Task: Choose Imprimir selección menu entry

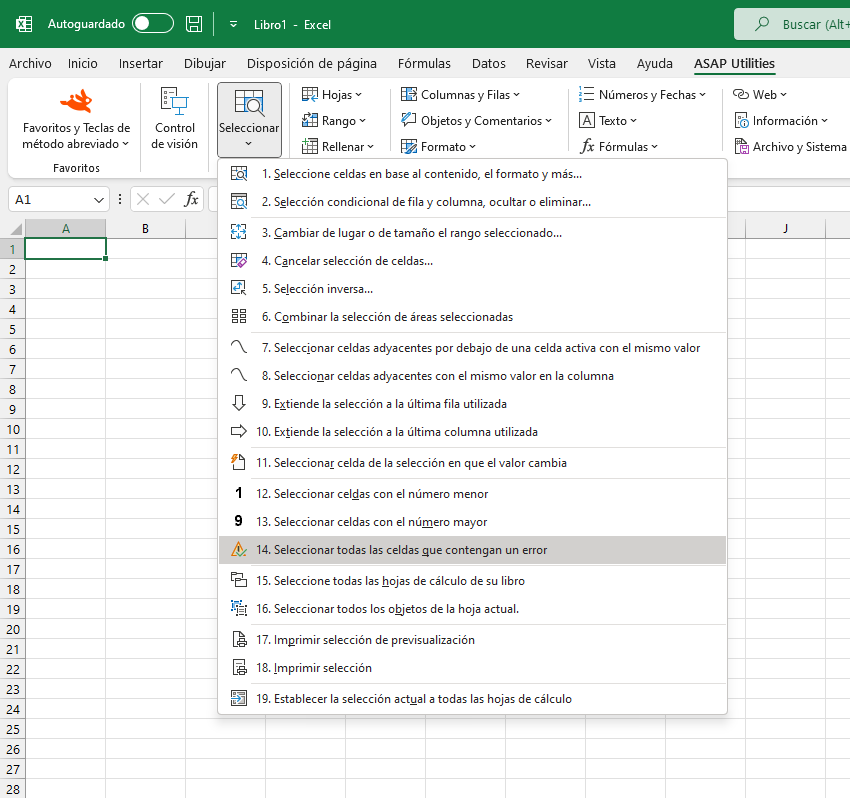Action: pyautogui.click(x=472, y=667)
